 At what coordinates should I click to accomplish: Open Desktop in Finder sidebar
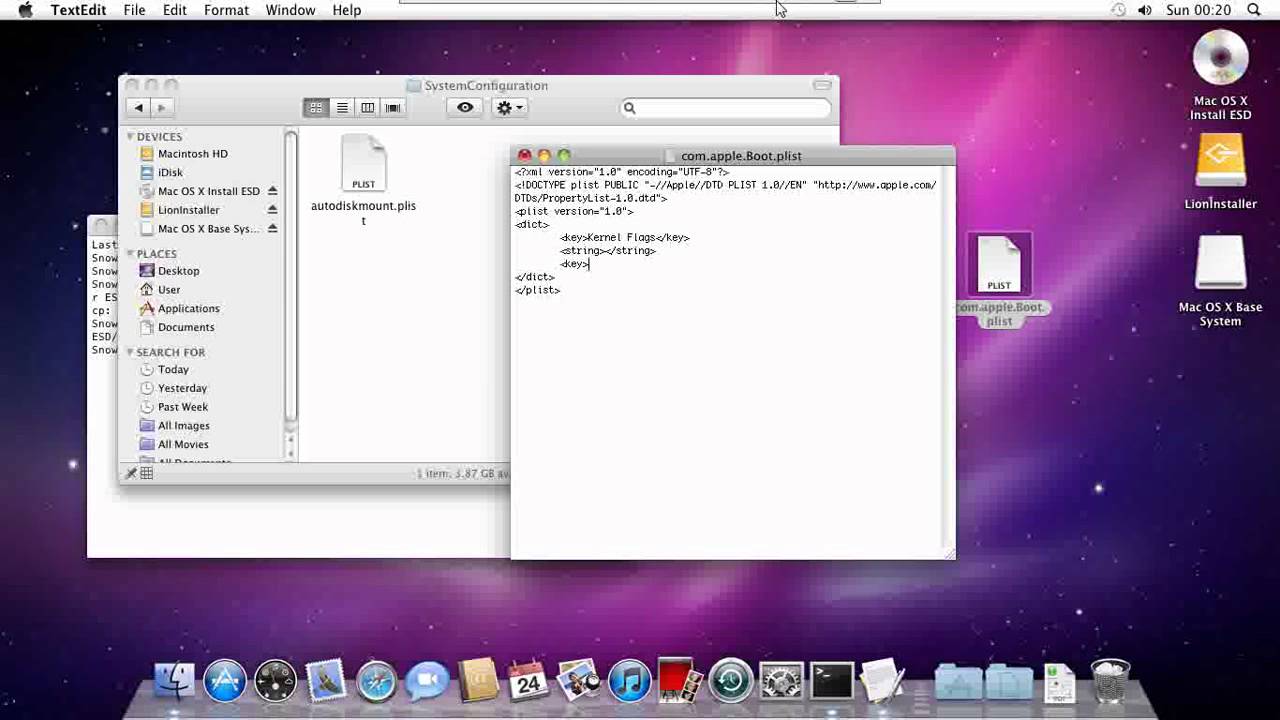click(x=178, y=271)
